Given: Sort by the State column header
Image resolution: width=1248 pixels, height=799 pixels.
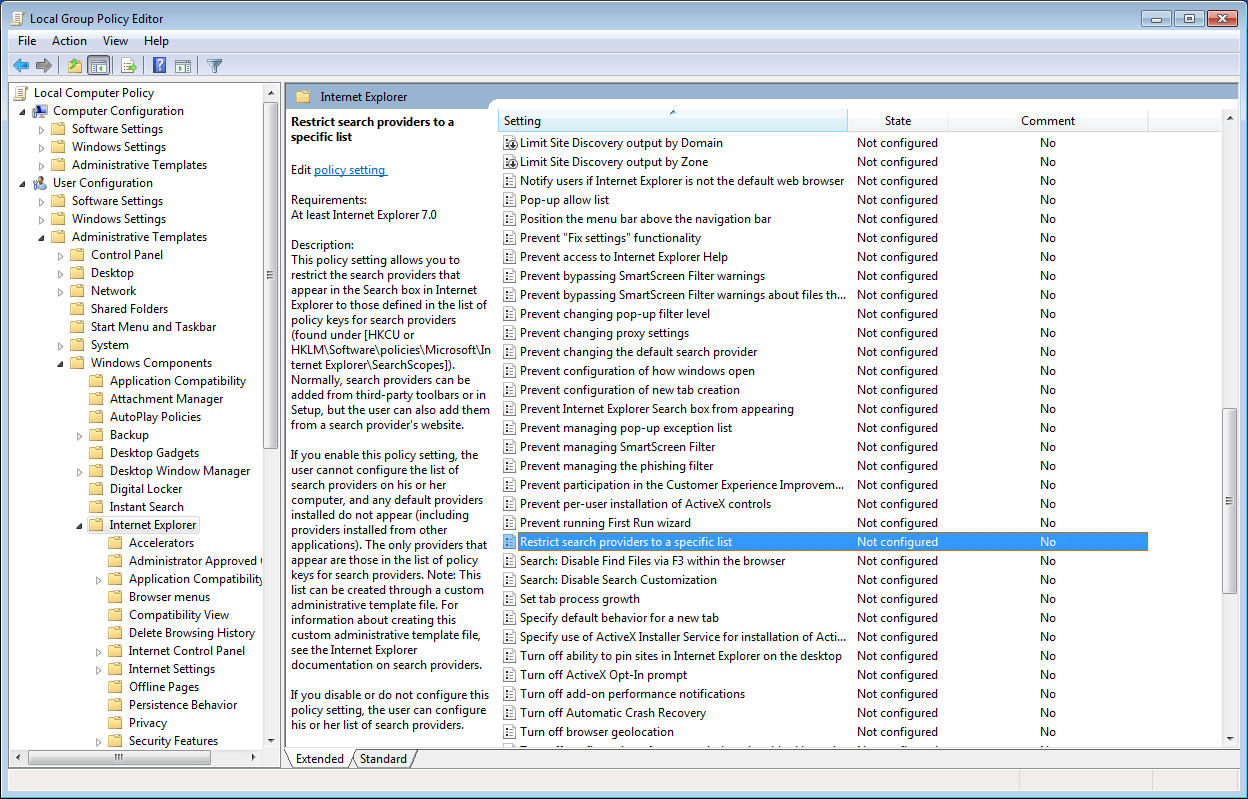Looking at the screenshot, I should [x=897, y=121].
